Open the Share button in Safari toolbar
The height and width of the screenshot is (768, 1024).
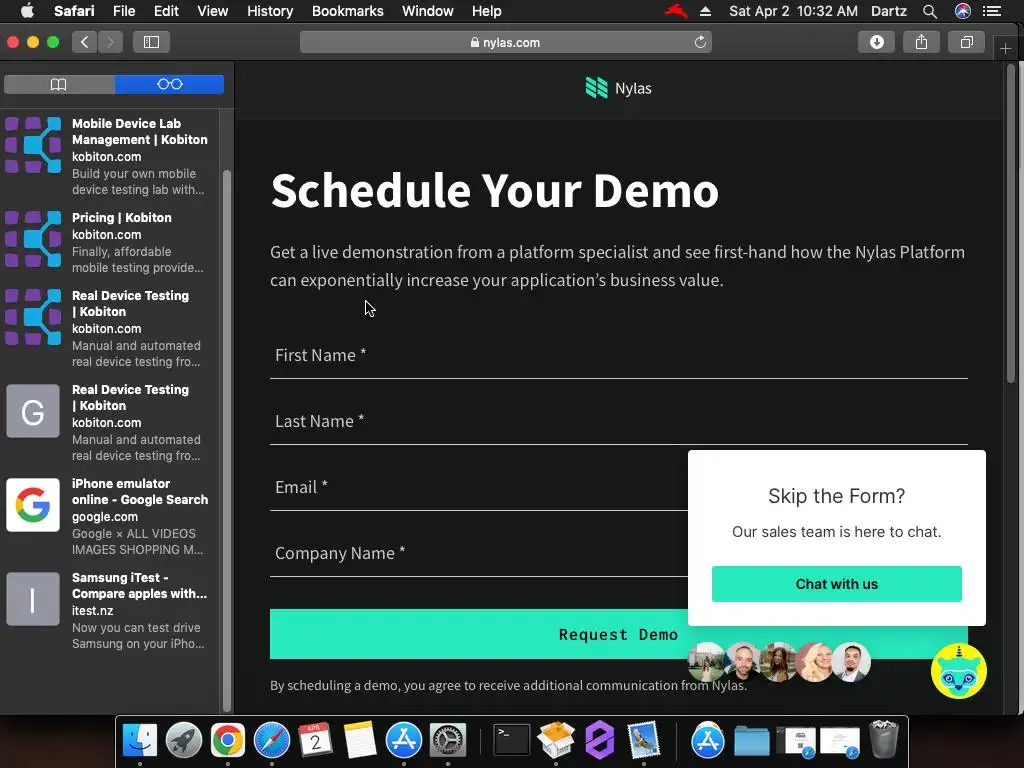921,42
